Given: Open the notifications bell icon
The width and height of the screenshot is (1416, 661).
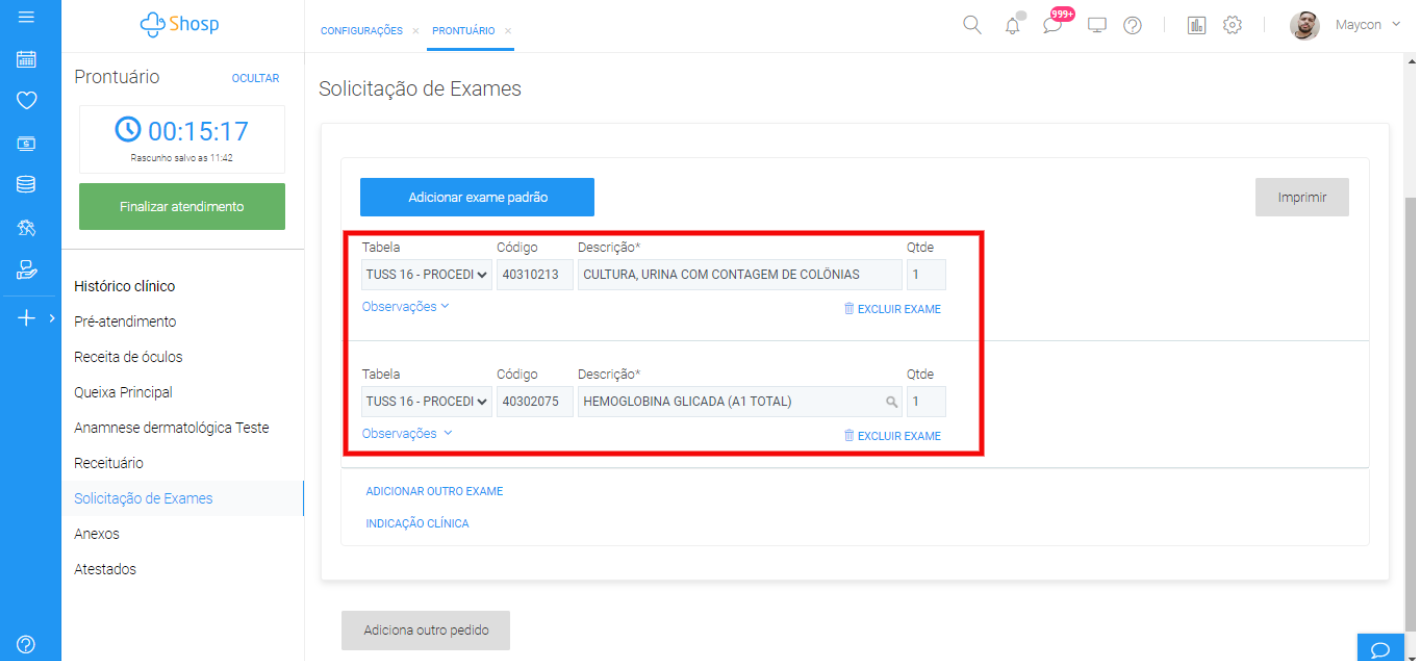Looking at the screenshot, I should pos(1012,26).
